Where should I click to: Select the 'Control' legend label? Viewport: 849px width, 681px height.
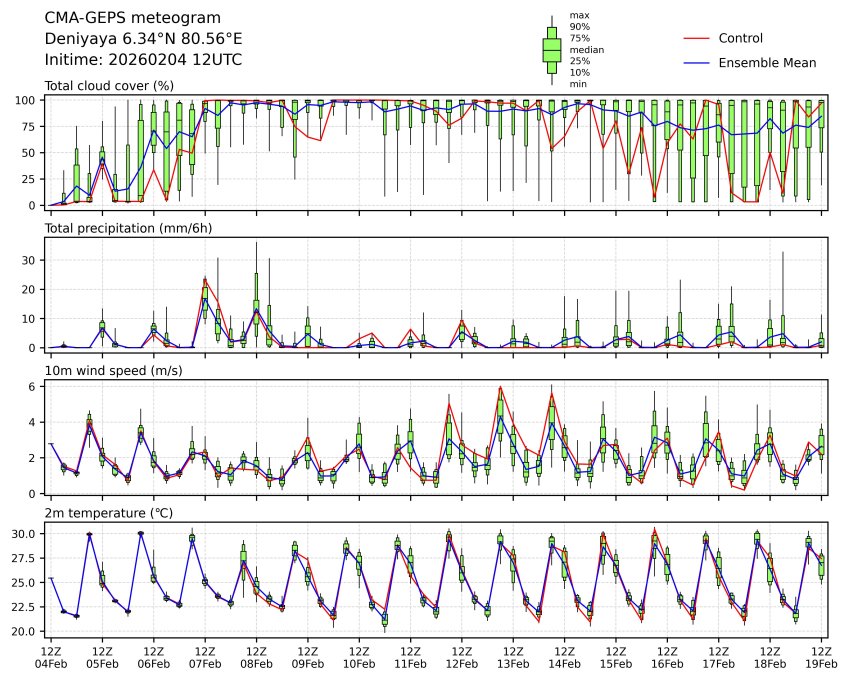[x=741, y=38]
